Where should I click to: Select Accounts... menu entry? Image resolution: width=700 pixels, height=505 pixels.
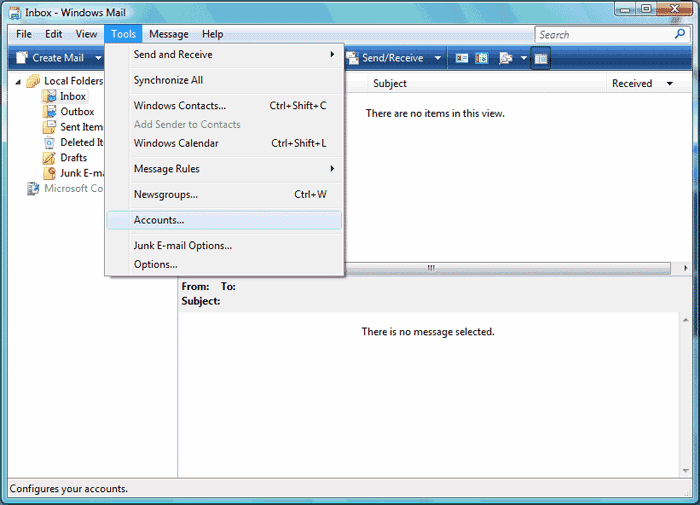pos(225,220)
